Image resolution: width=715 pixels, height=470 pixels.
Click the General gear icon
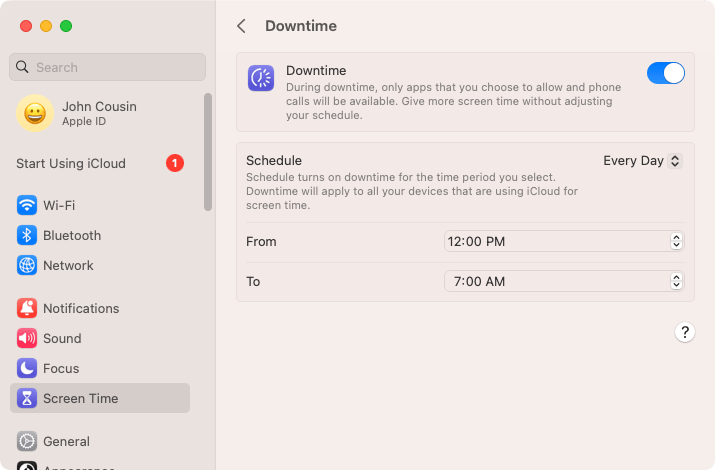coord(27,441)
